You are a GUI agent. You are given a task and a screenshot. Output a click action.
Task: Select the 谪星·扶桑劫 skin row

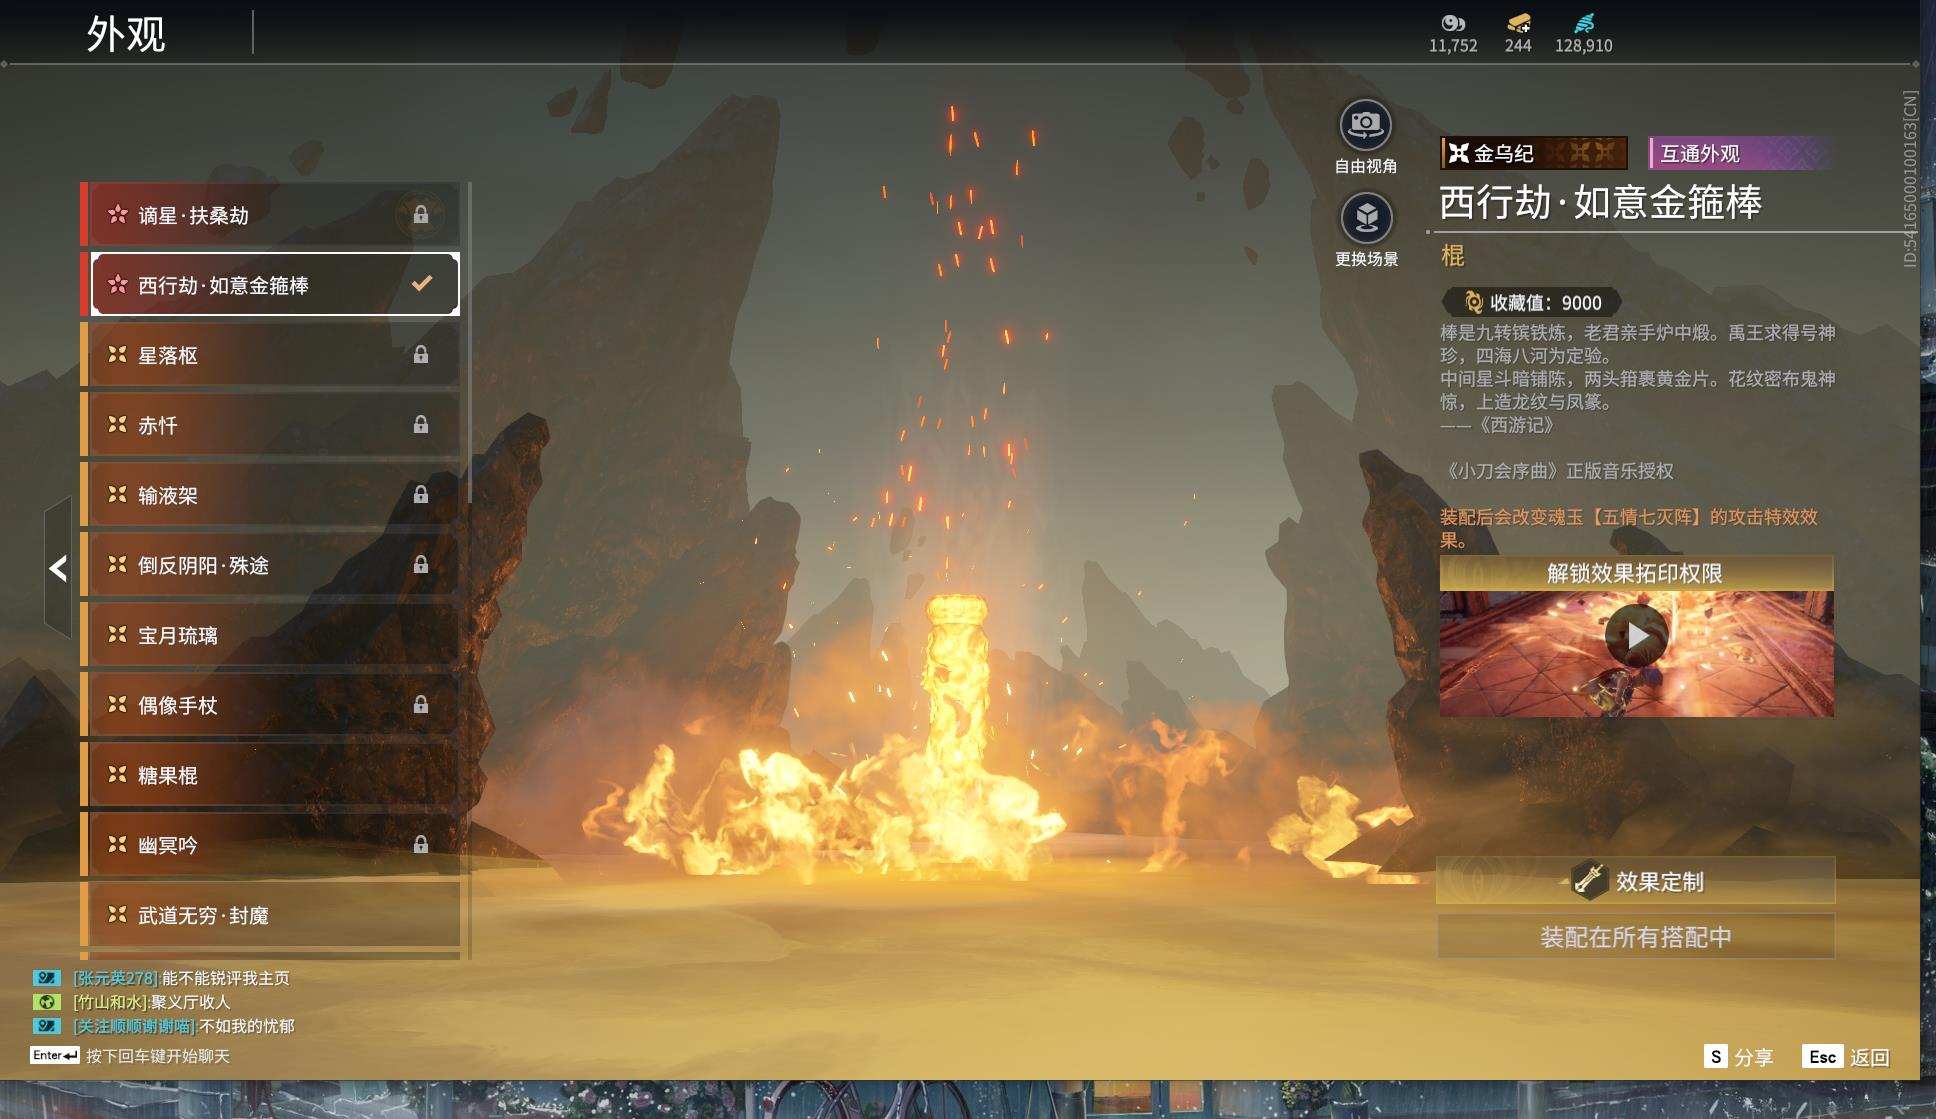pos(270,215)
